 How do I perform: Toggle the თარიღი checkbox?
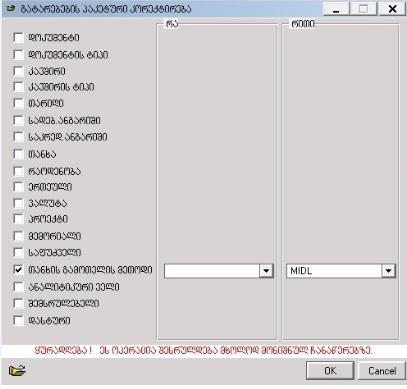click(19, 103)
